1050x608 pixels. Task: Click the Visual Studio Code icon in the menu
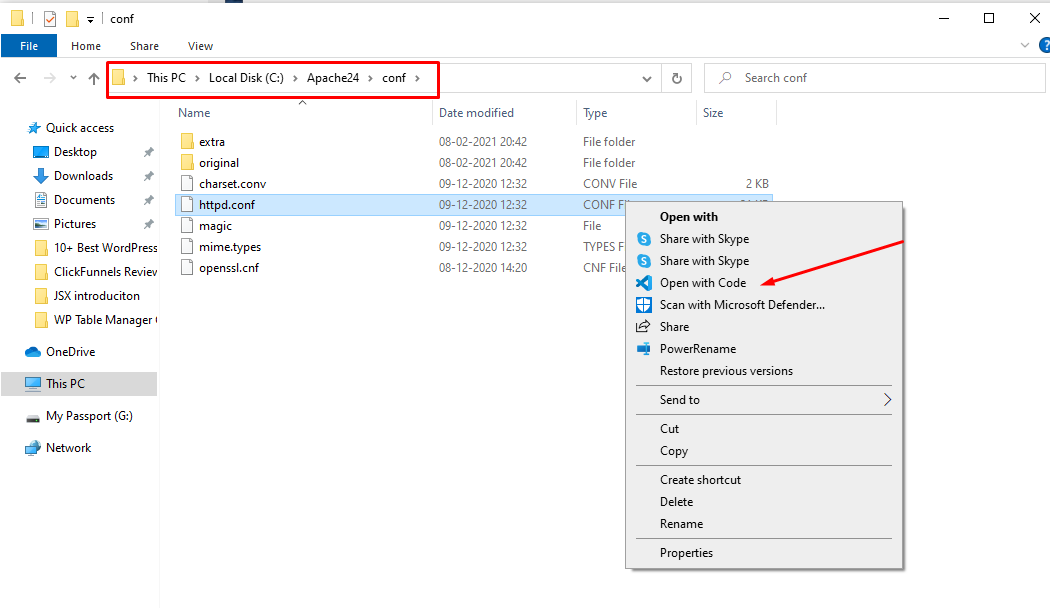tap(644, 283)
